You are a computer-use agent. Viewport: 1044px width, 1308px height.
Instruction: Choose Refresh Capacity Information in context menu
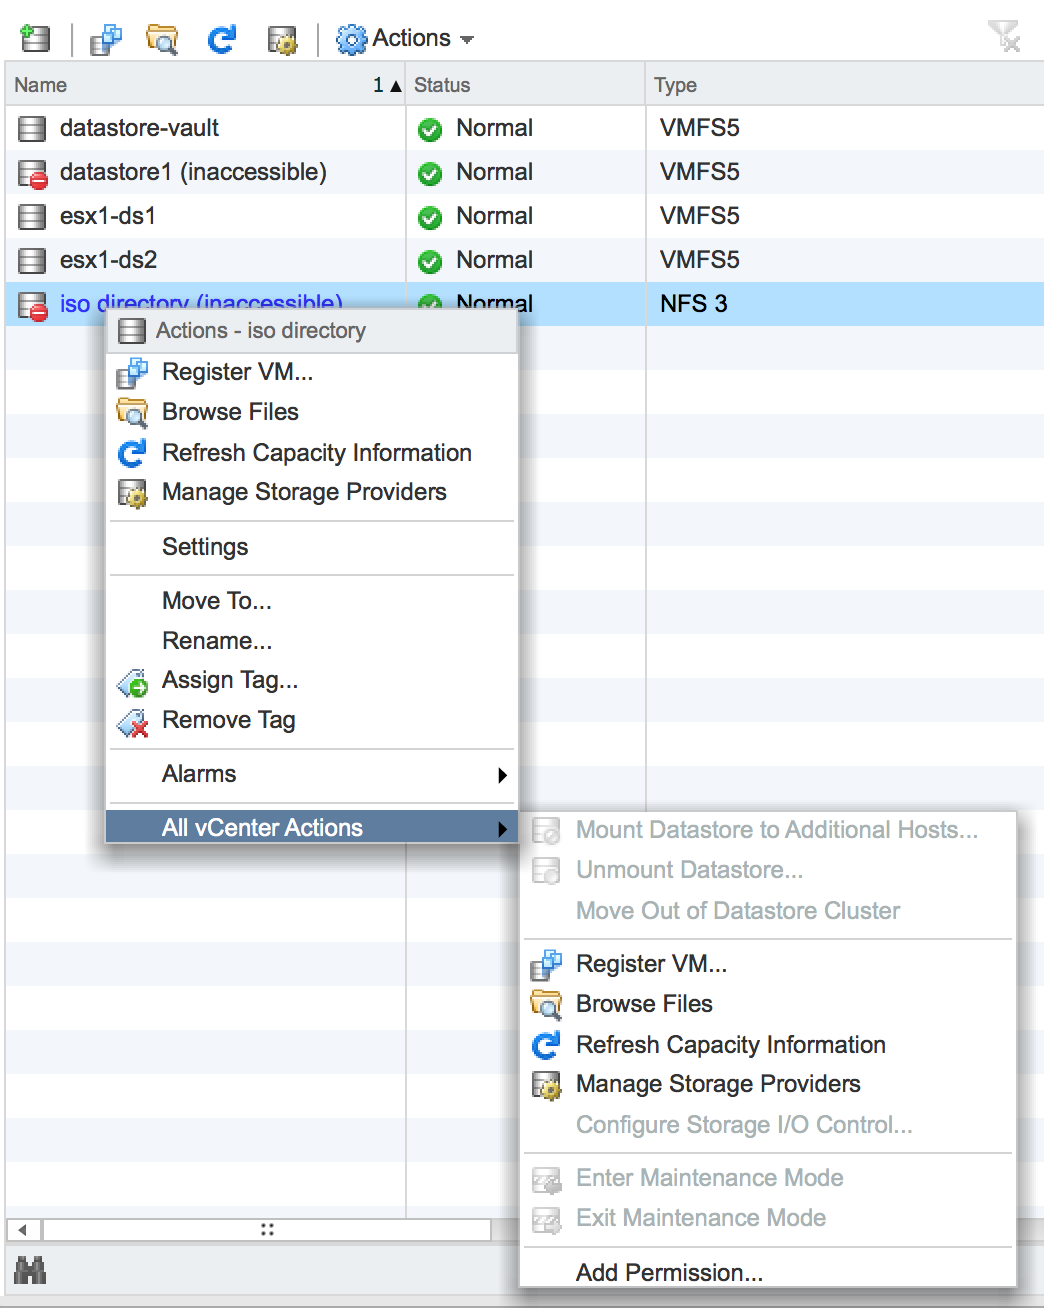(x=312, y=453)
